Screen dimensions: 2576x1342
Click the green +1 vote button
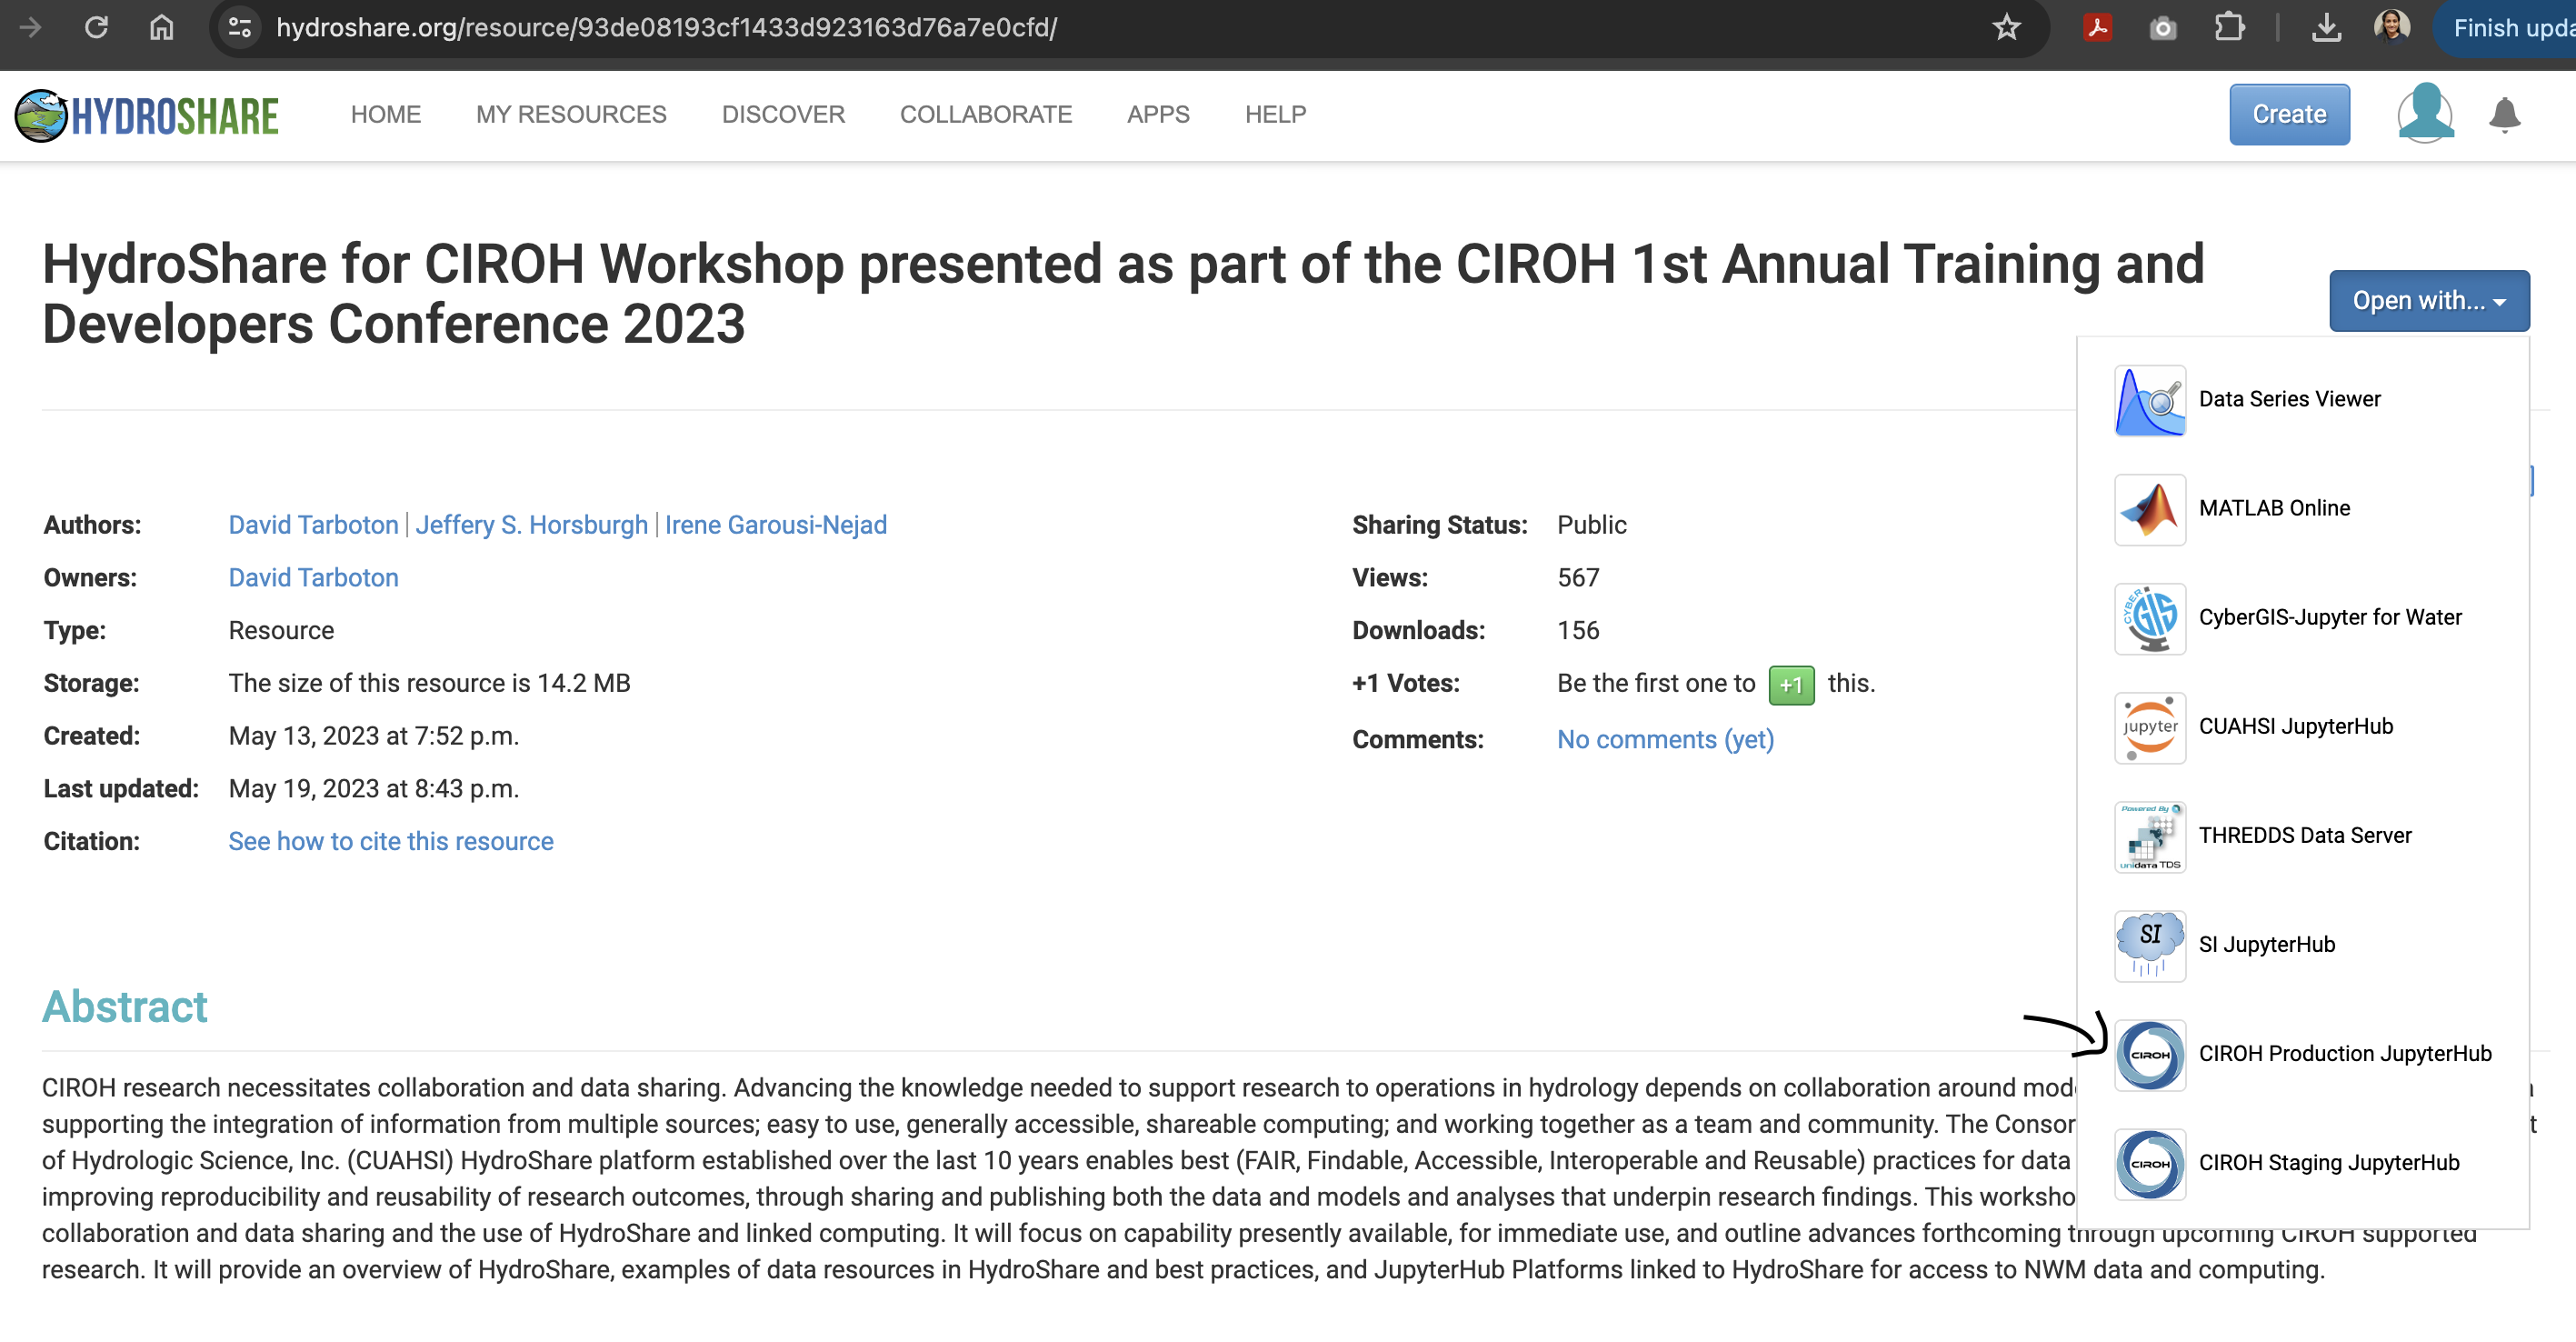tap(1791, 685)
